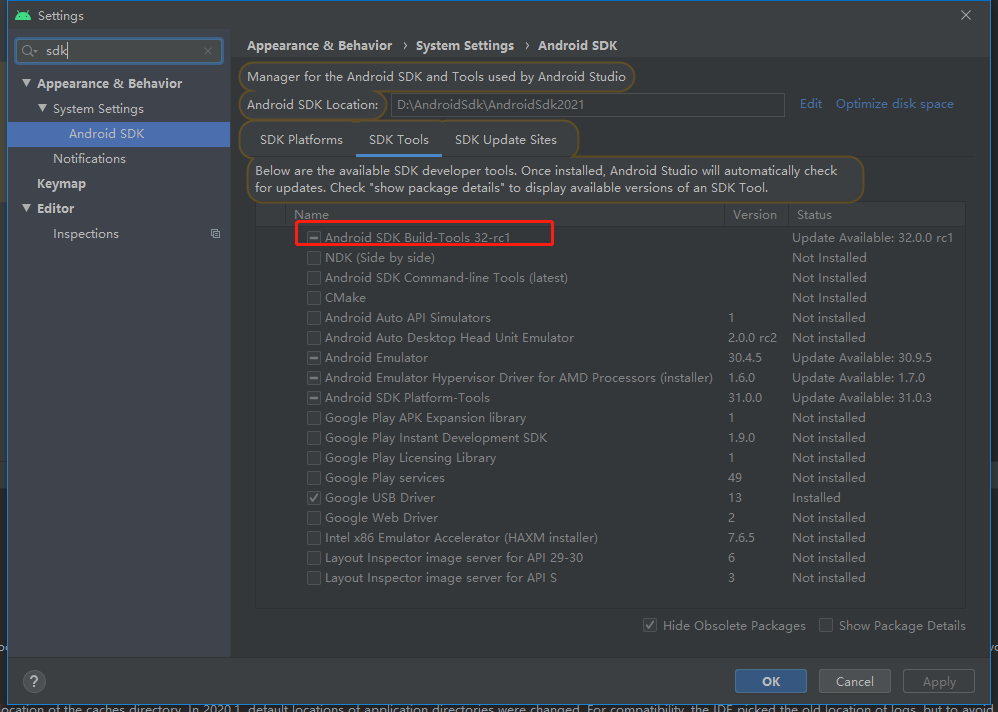Viewport: 998px width, 712px height.
Task: Click the Optimize disk space link
Action: coord(894,103)
